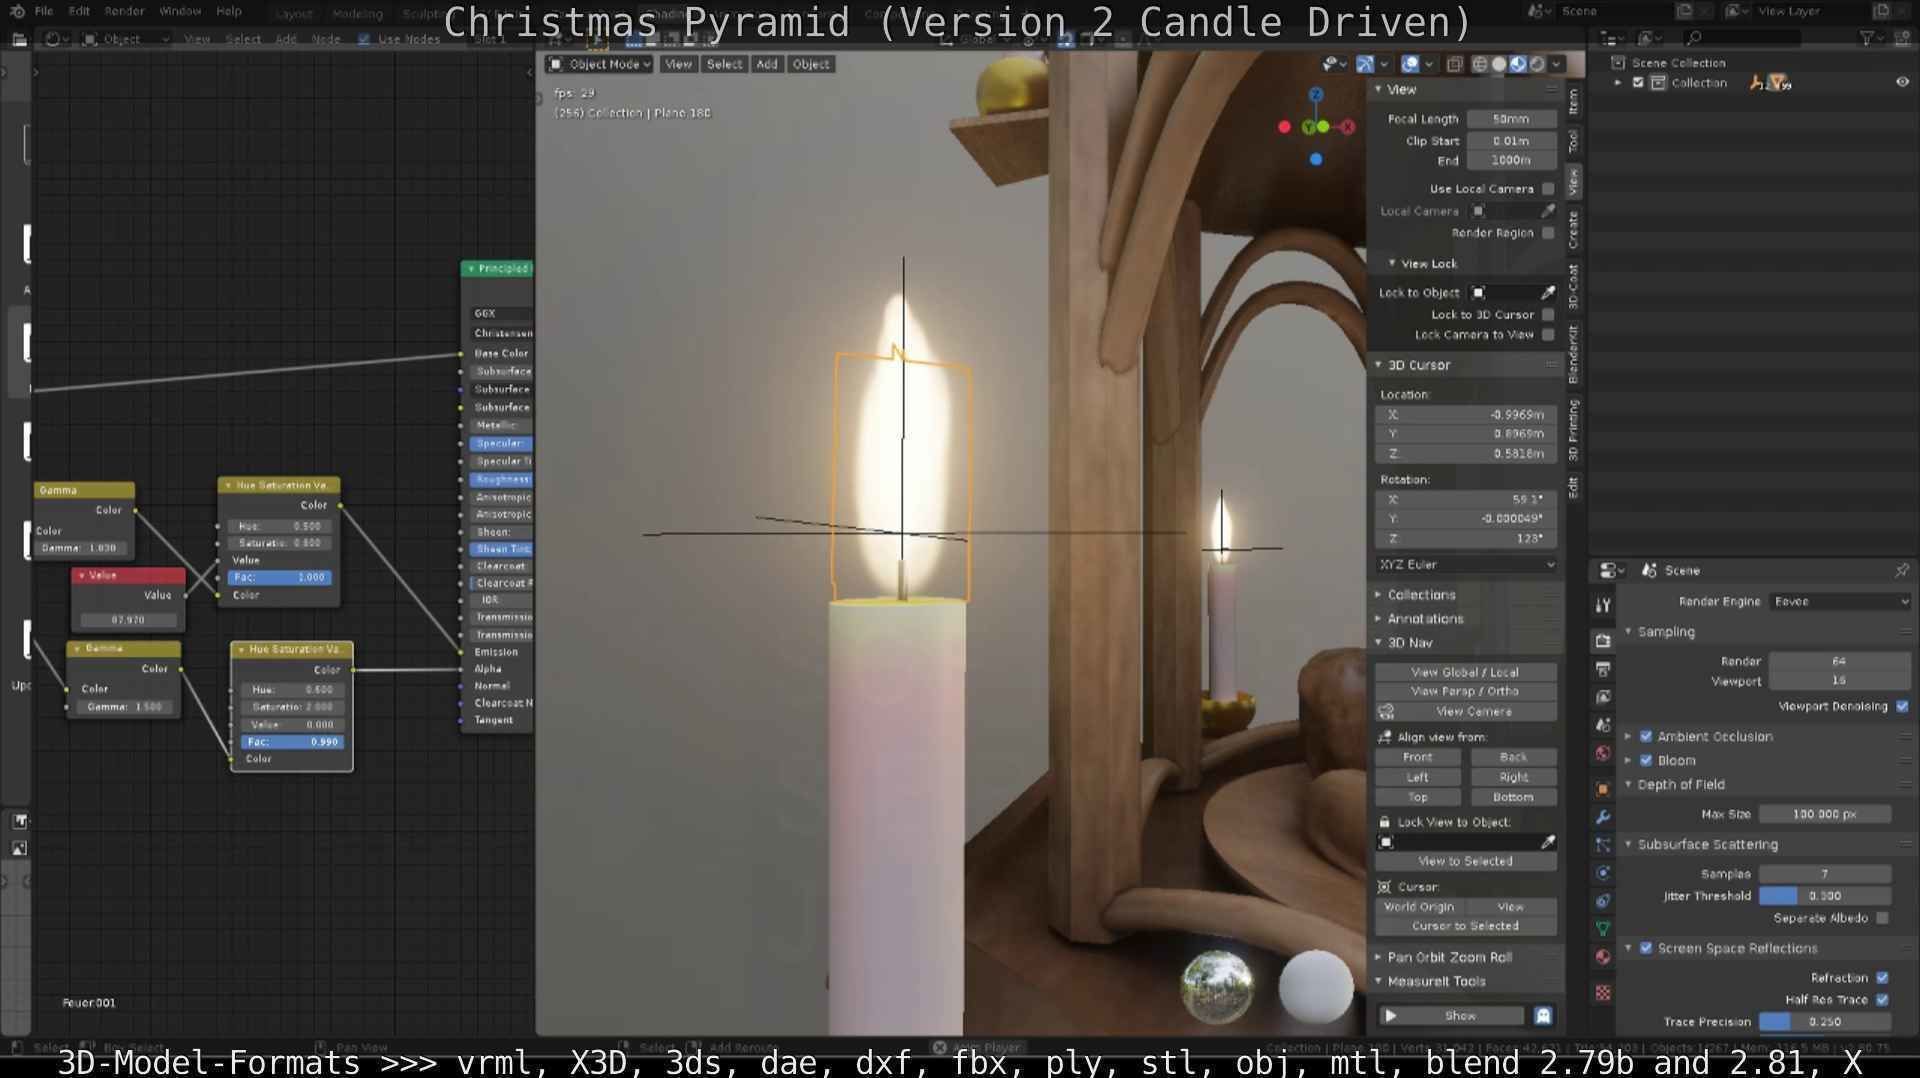Click the Lock to Object eyedropper
Image resolution: width=1920 pixels, height=1078 pixels.
(1548, 292)
